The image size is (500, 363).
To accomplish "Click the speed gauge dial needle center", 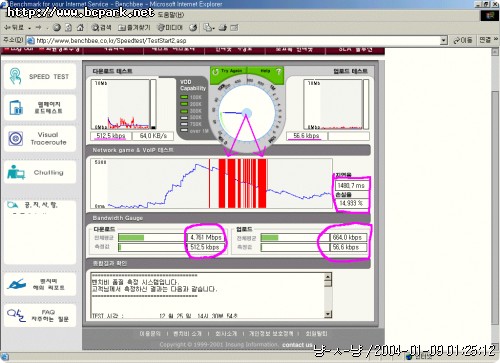I will (x=246, y=113).
